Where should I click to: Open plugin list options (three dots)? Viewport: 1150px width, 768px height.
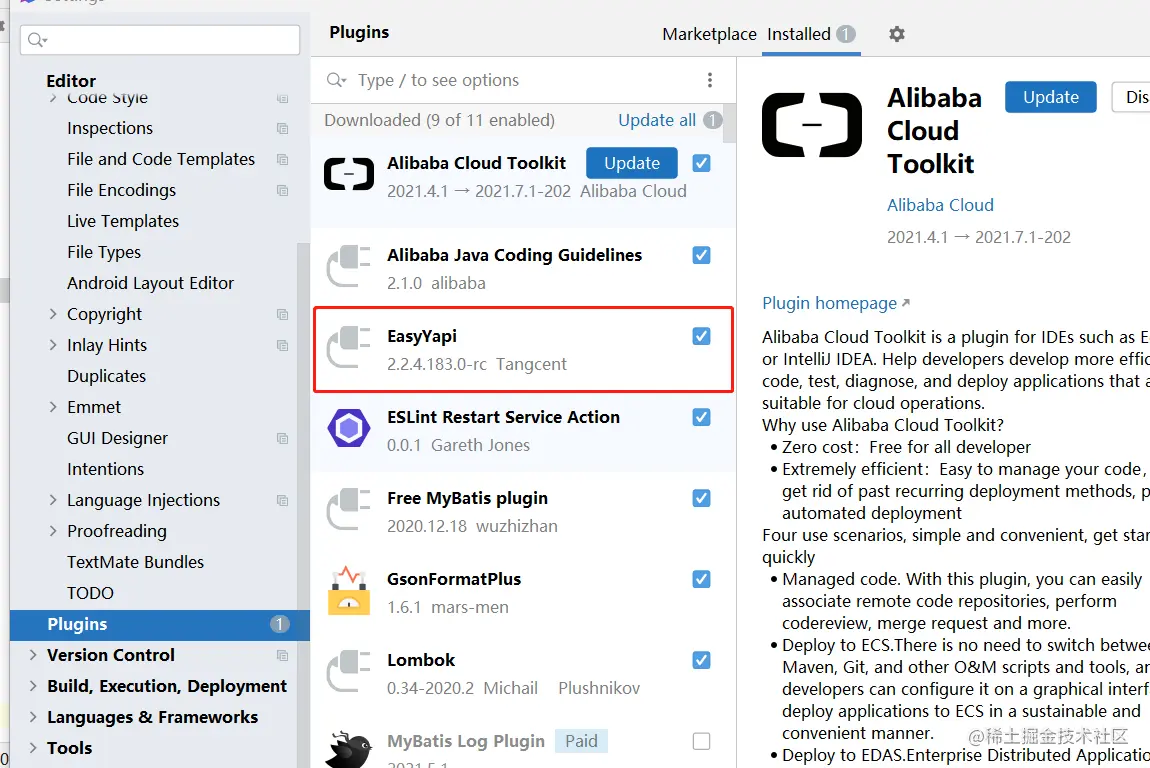point(709,80)
